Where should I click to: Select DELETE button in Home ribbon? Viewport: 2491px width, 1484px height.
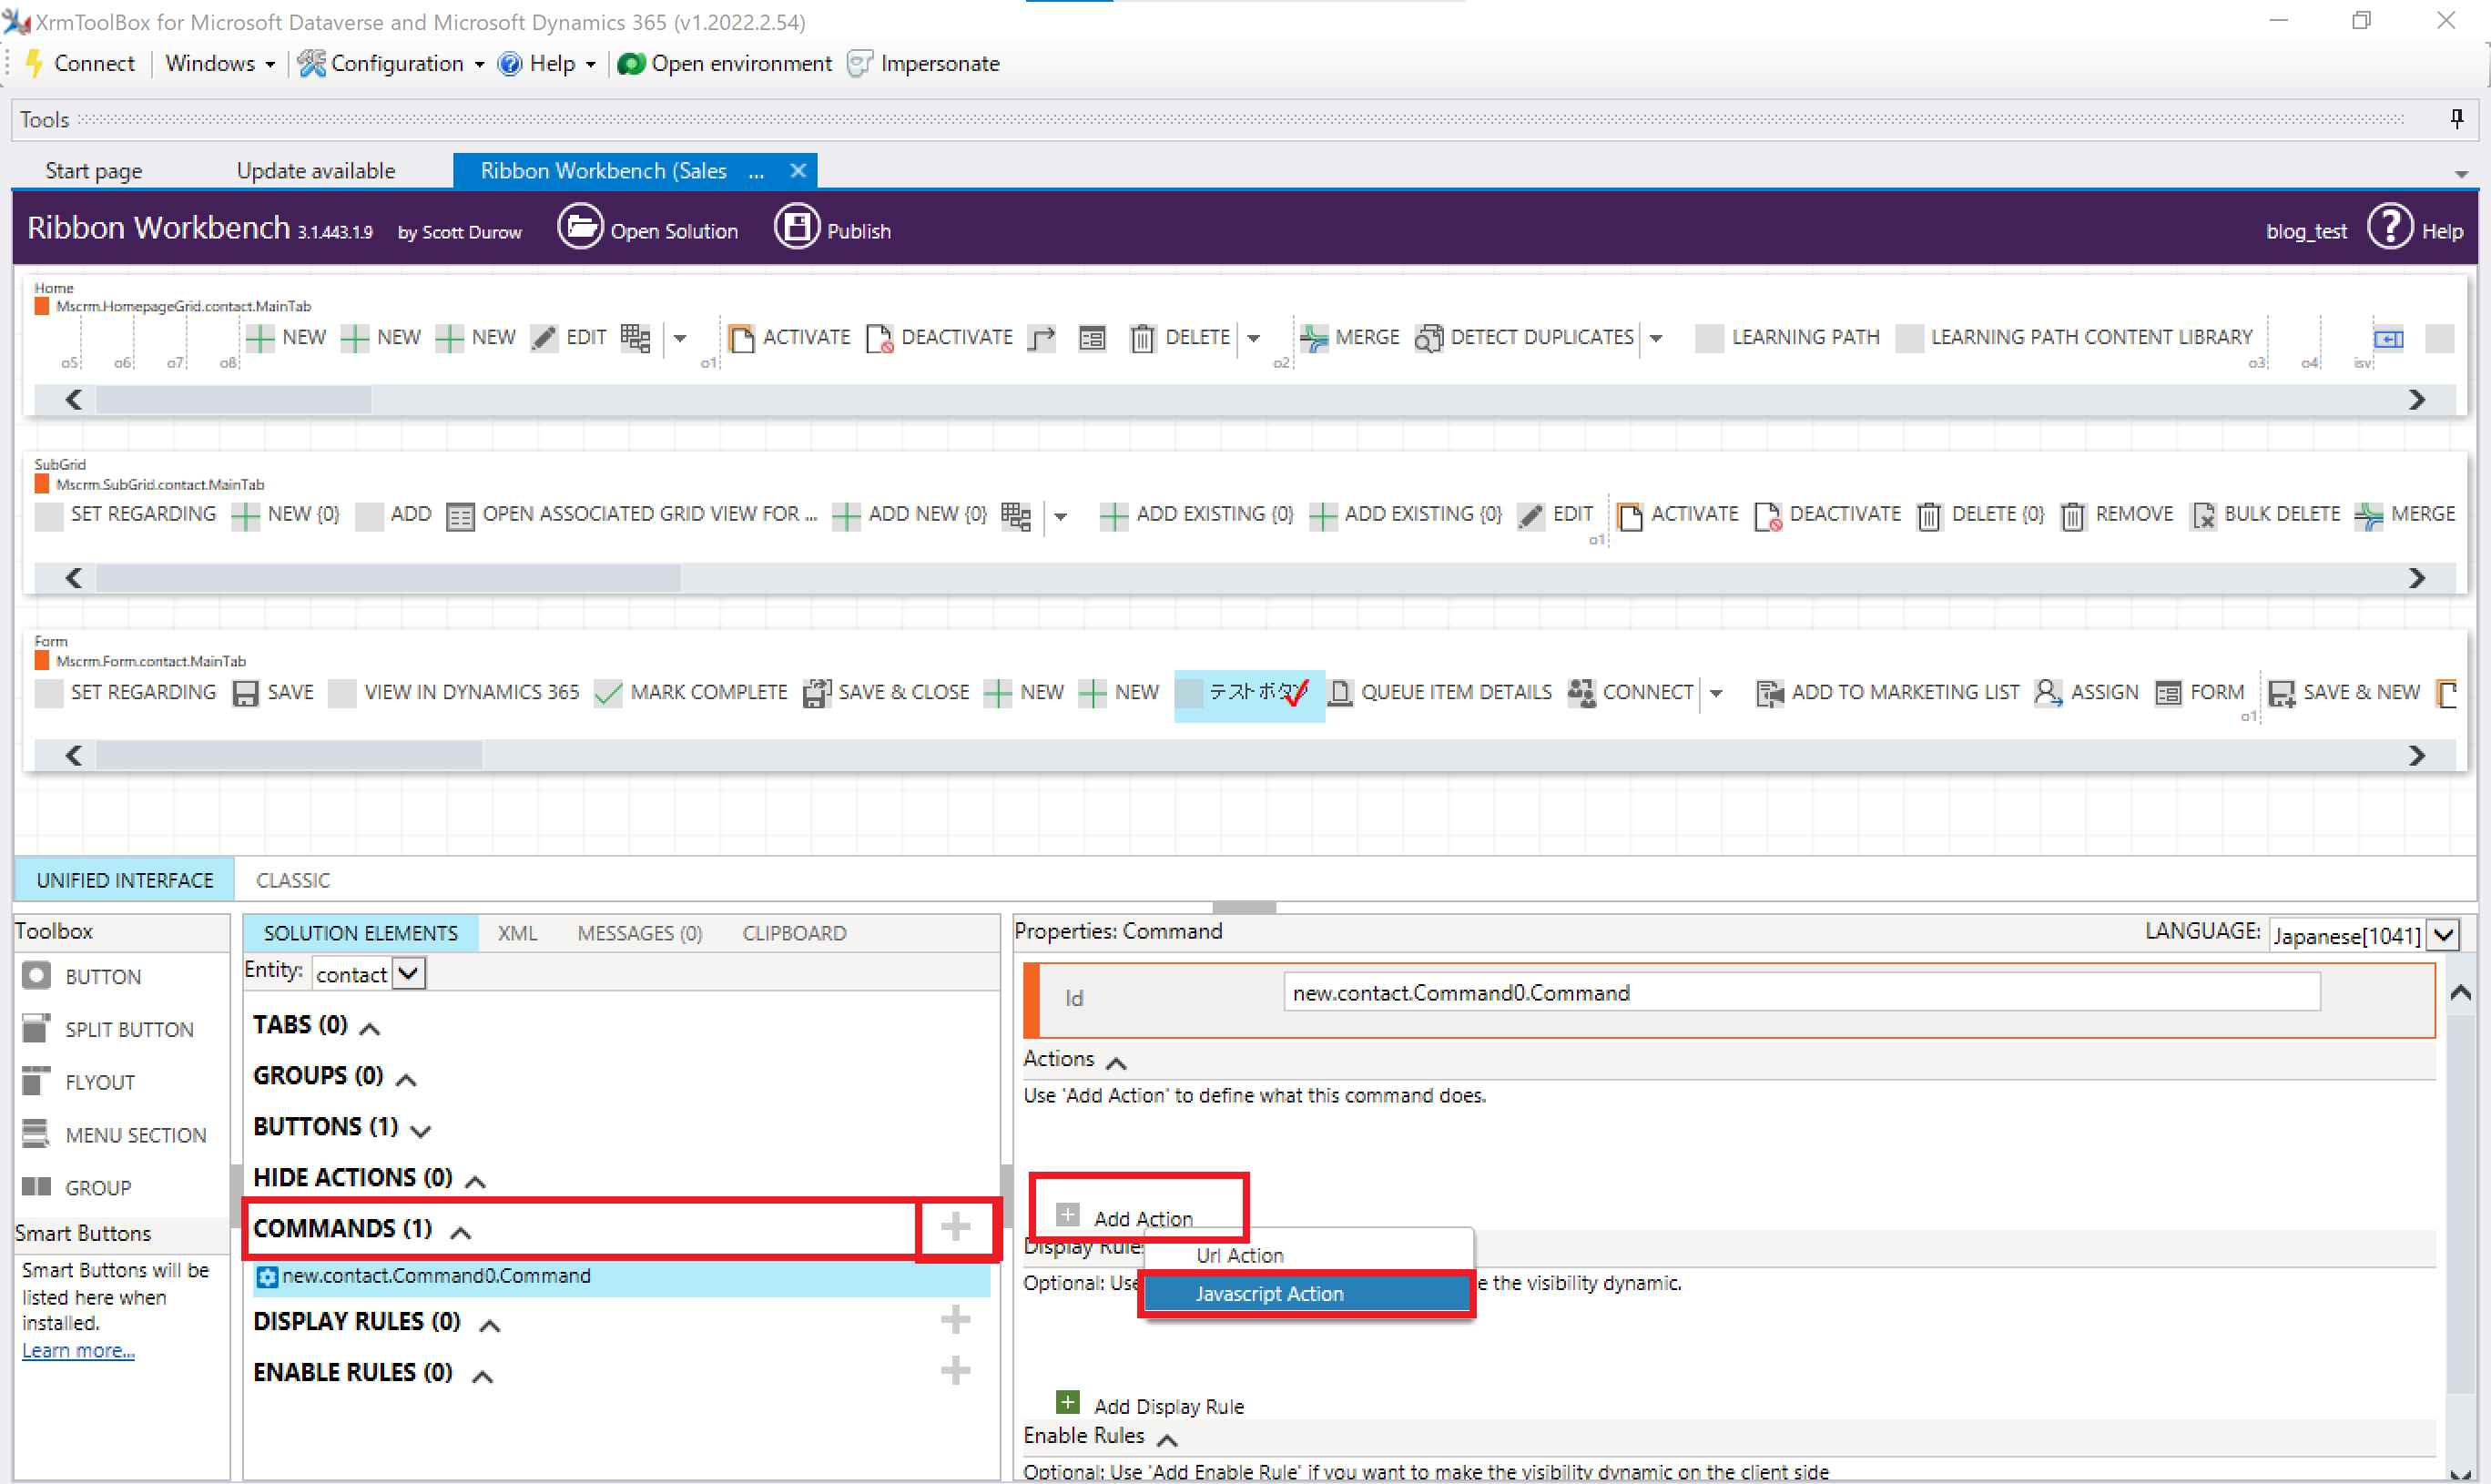click(1180, 338)
